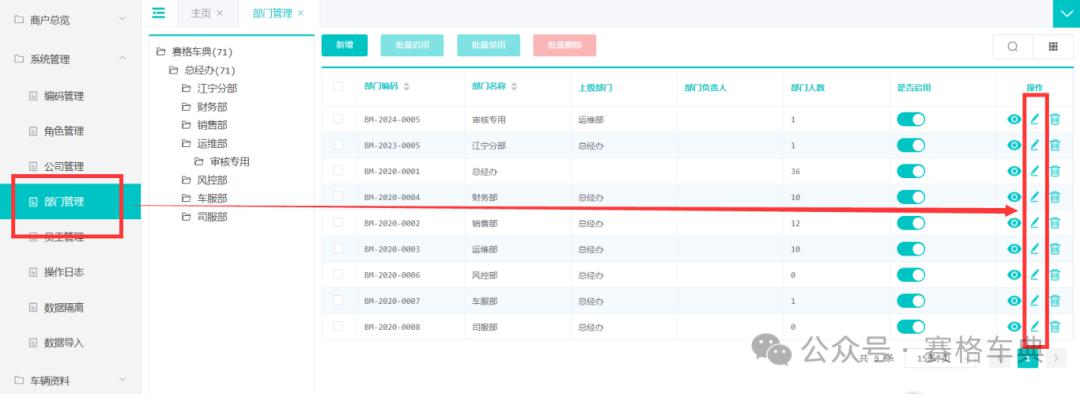Image resolution: width=1080 pixels, height=394 pixels.
Task: Disable the BM-2020-0004 财务部 switch
Action: click(x=911, y=197)
